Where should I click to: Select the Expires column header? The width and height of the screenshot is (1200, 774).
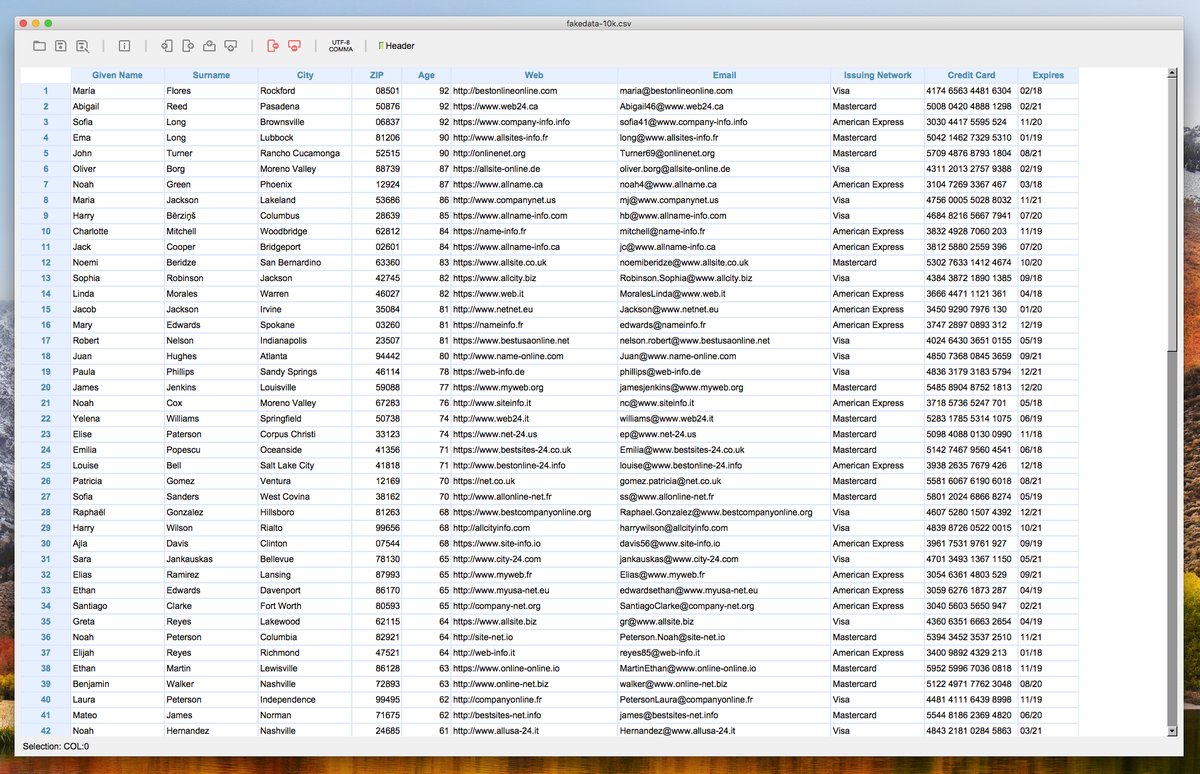[1048, 75]
